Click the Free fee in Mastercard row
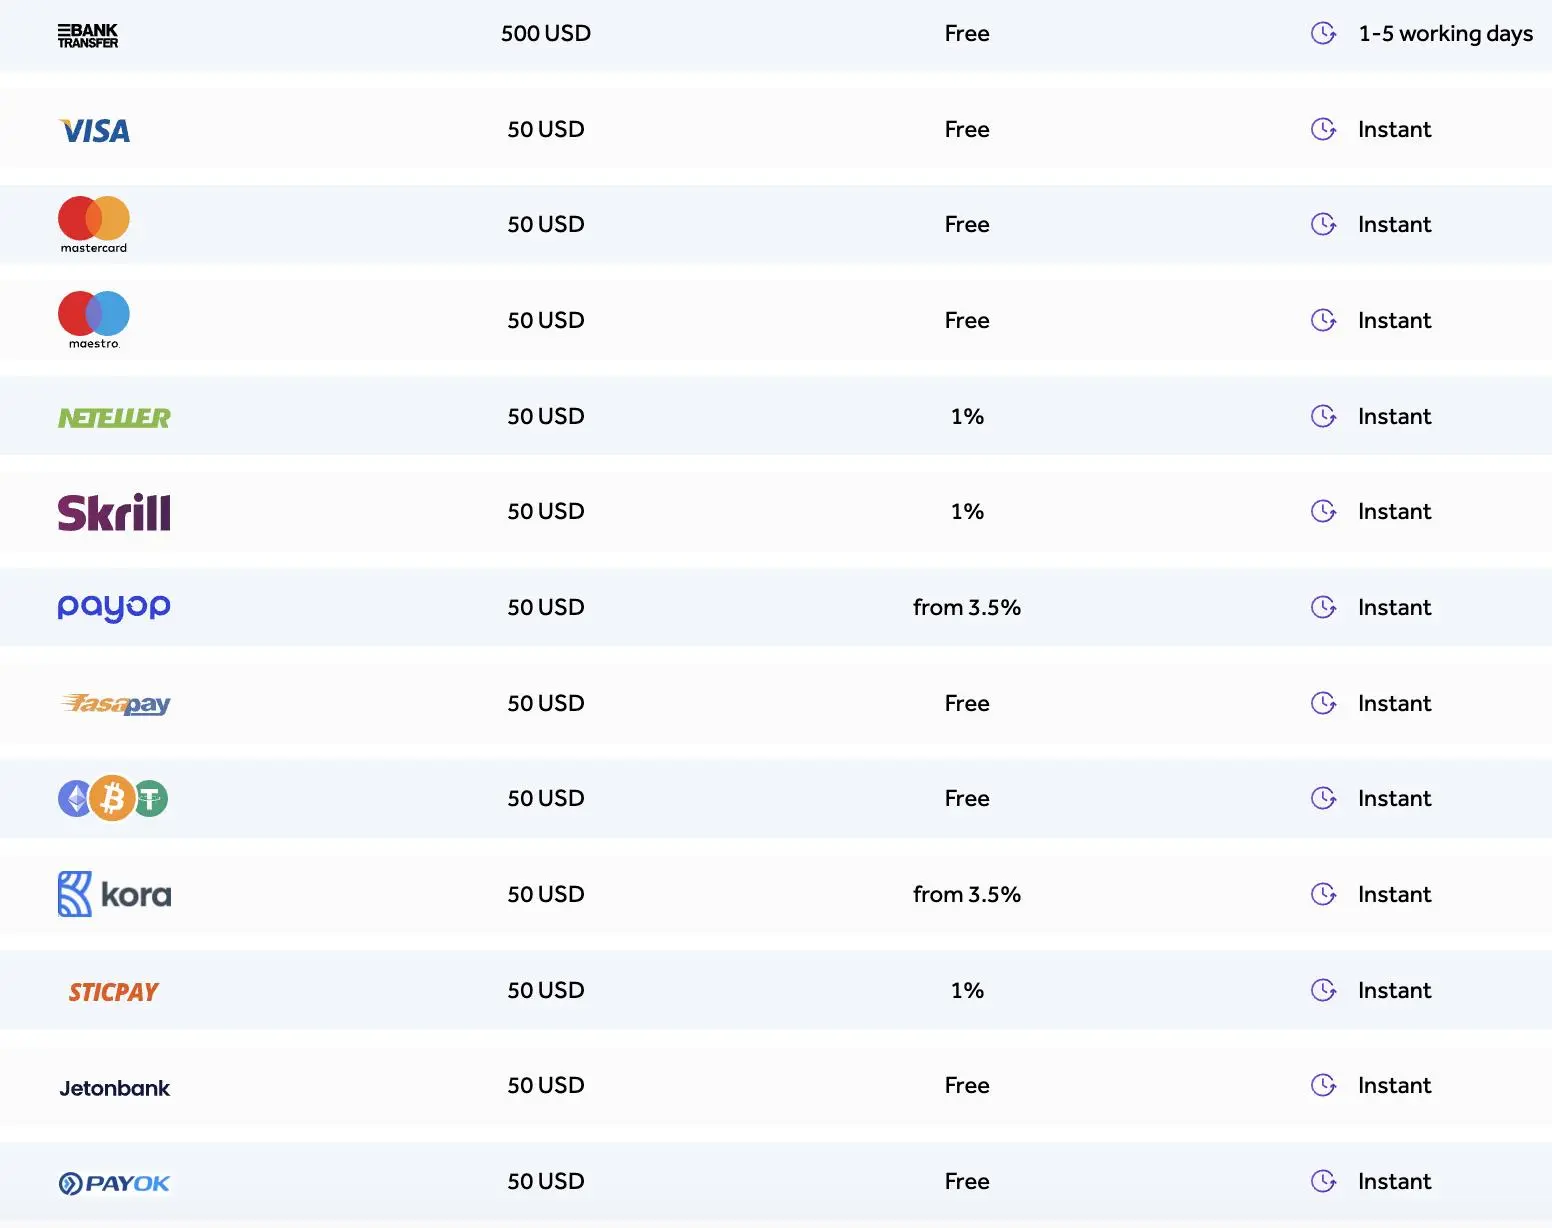Screen dimensions: 1552x1228 pos(967,224)
